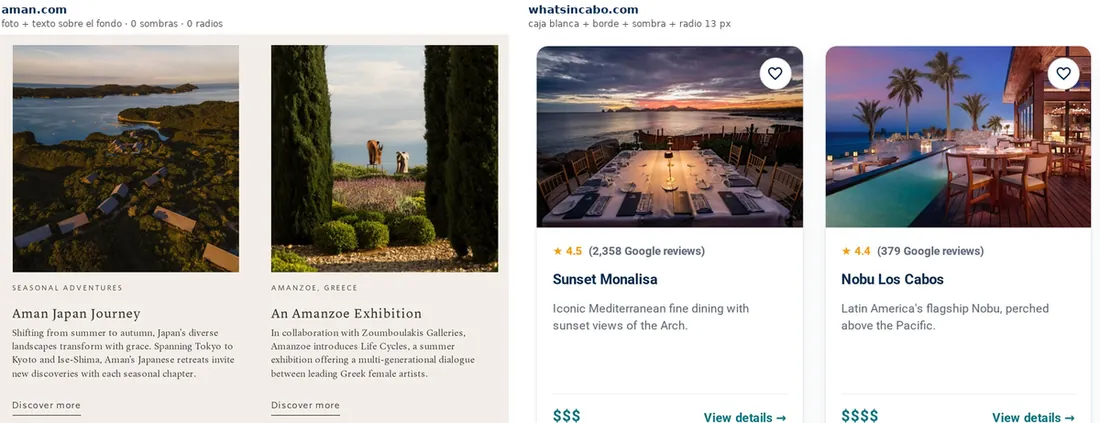The image size is (1100, 423).
Task: Click the star rating icon beside 4.4
Action: pyautogui.click(x=846, y=251)
